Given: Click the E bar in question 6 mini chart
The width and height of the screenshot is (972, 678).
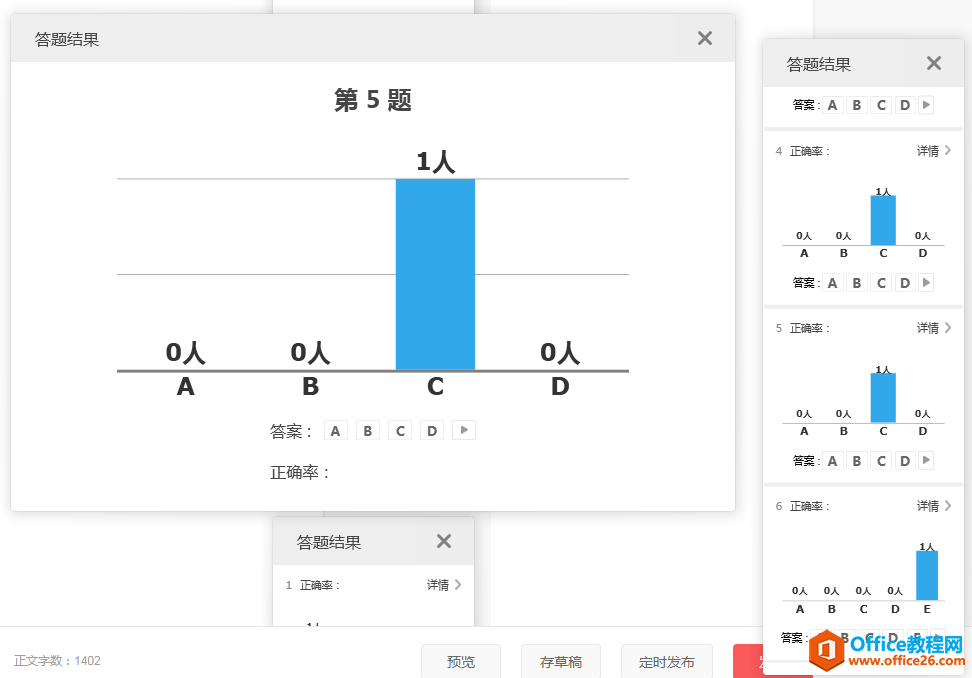Looking at the screenshot, I should click(927, 575).
